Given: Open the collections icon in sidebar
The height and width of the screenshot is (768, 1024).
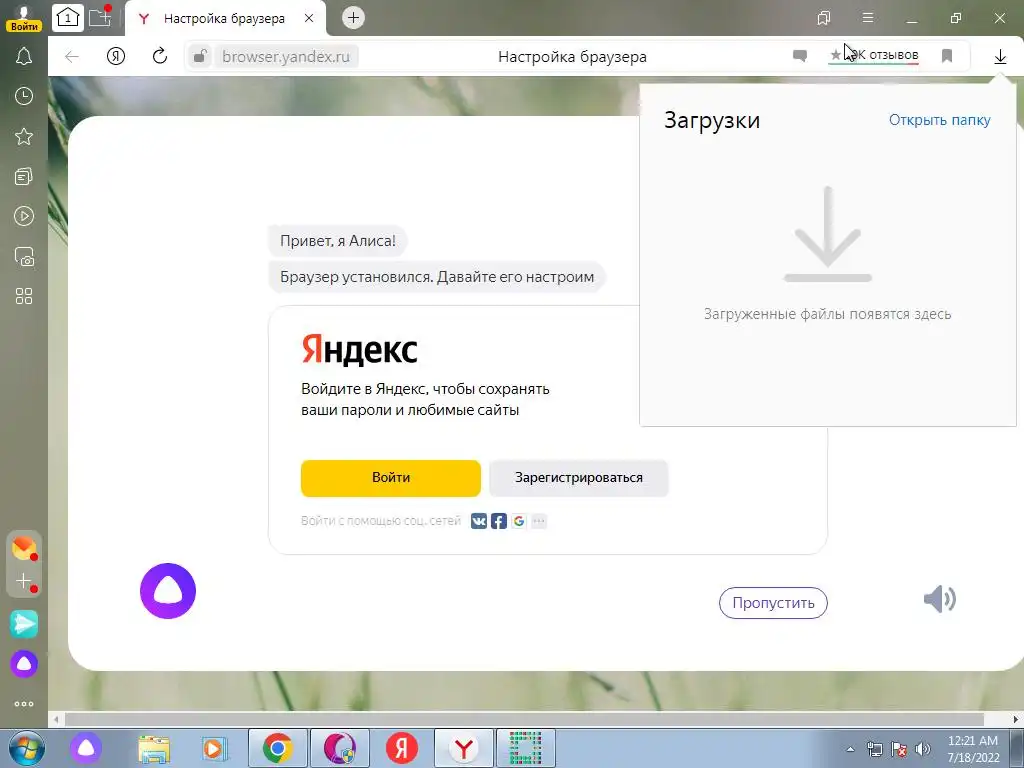Looking at the screenshot, I should [x=24, y=176].
